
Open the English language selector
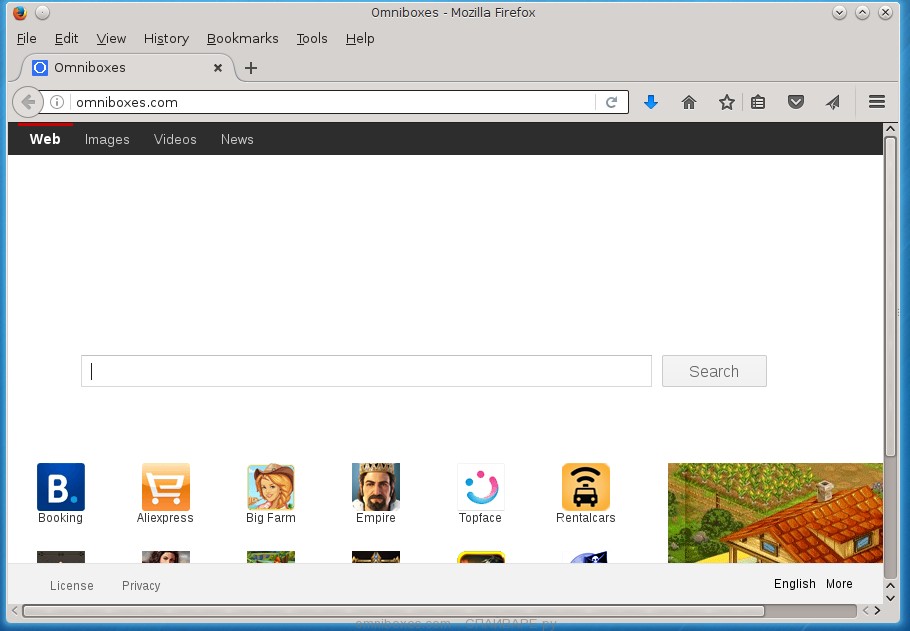tap(794, 584)
